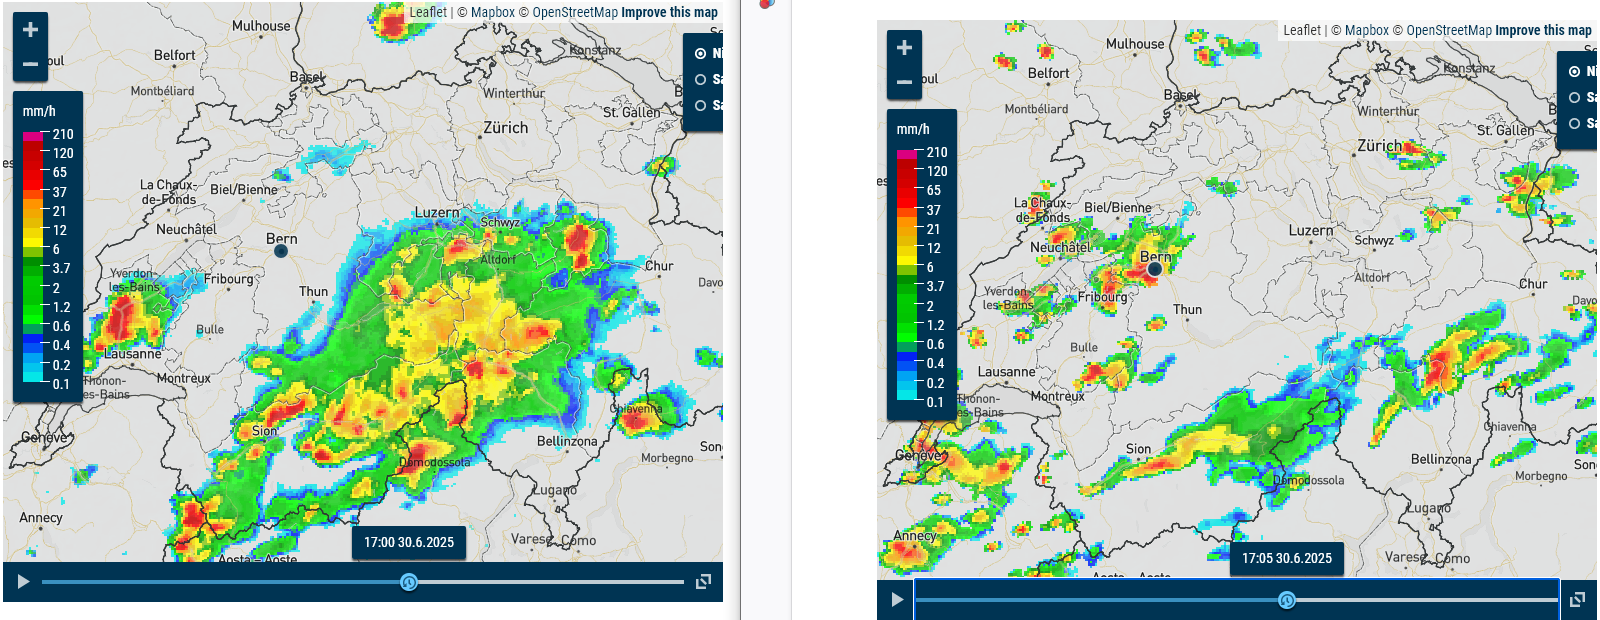Image resolution: width=1600 pixels, height=620 pixels.
Task: Open the Mapbox link on the 17:00 map
Action: (x=493, y=12)
